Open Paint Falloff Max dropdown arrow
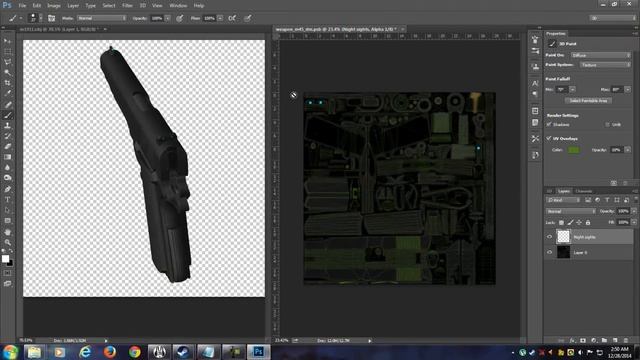The height and width of the screenshot is (360, 640). click(x=627, y=89)
